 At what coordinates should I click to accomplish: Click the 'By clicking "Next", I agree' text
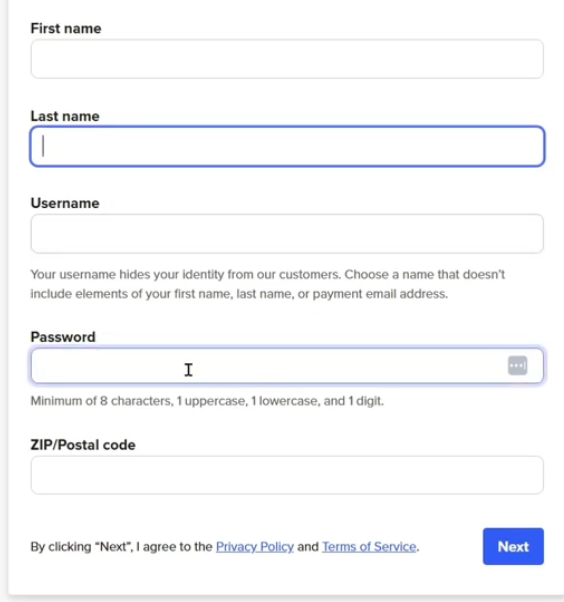121,546
